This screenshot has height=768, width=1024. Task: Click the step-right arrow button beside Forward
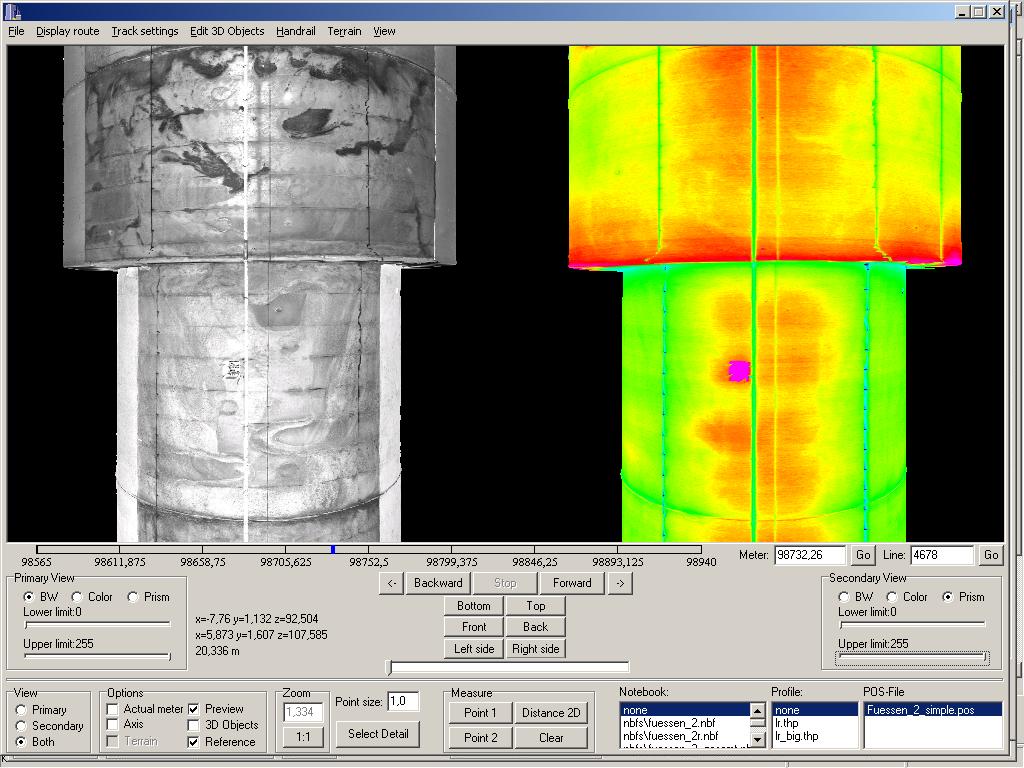click(619, 583)
